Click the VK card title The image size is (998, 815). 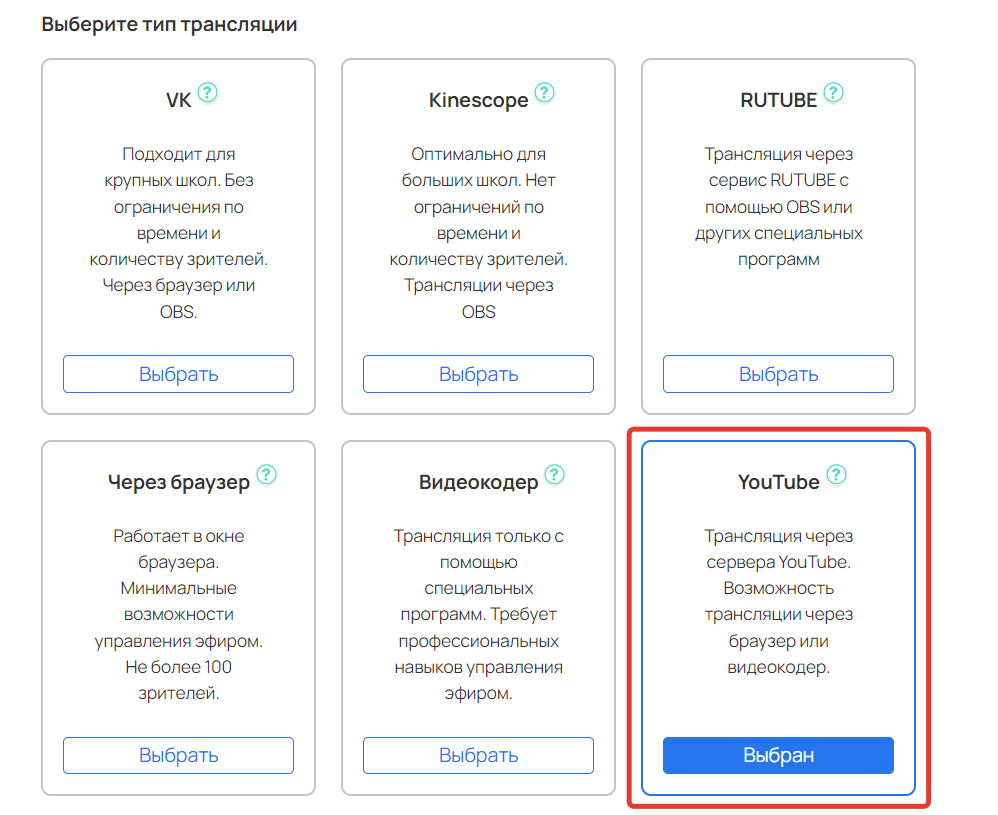[x=178, y=101]
